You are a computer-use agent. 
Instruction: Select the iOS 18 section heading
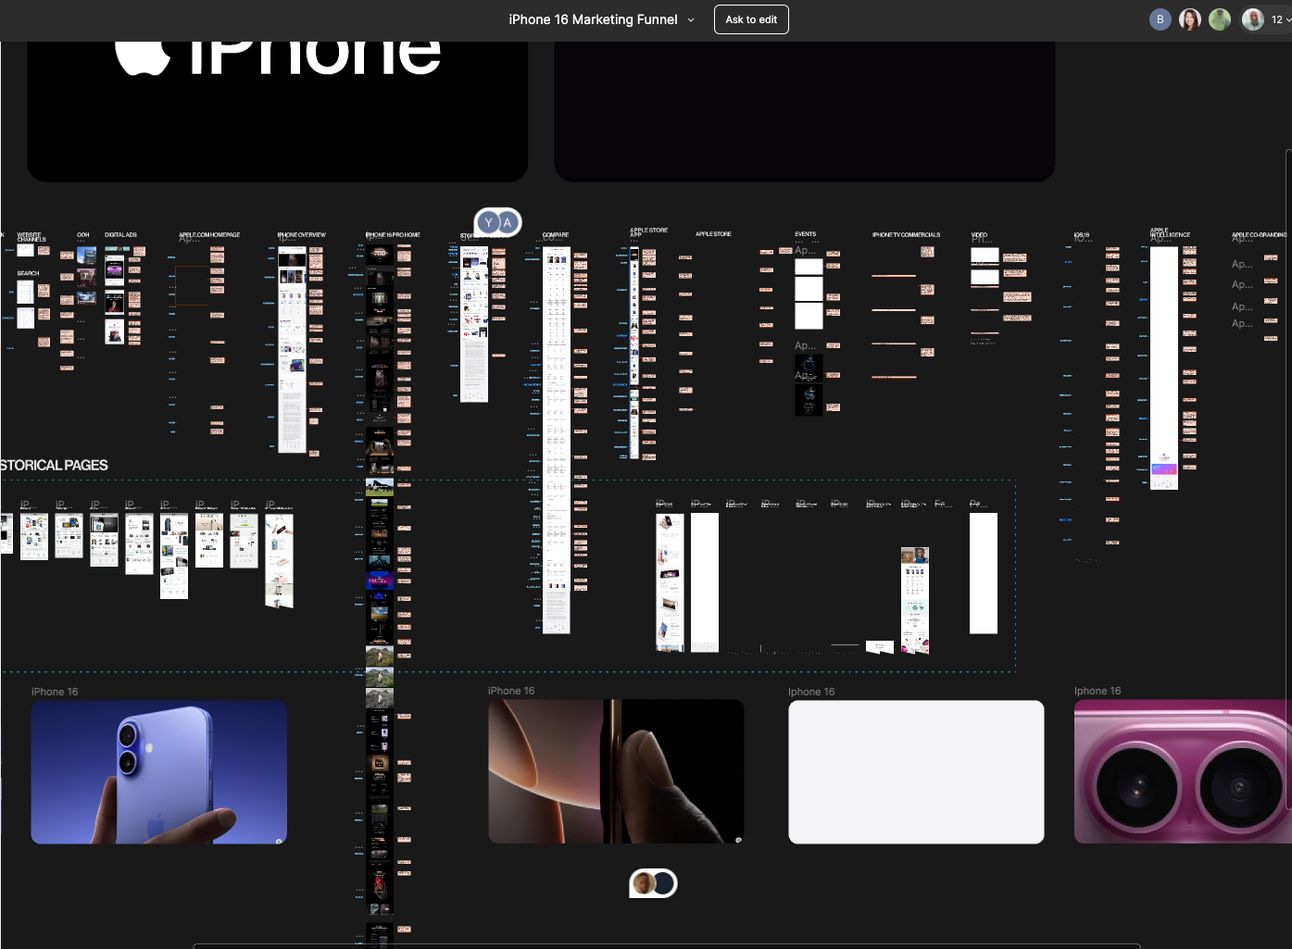(1081, 235)
